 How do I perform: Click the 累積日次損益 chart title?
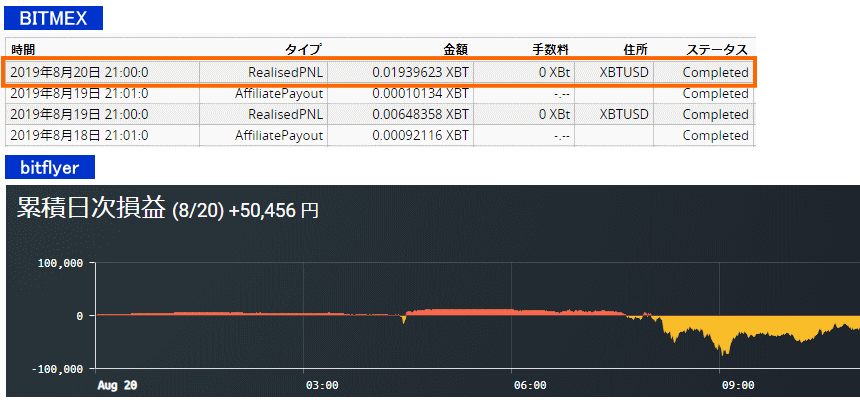[91, 208]
